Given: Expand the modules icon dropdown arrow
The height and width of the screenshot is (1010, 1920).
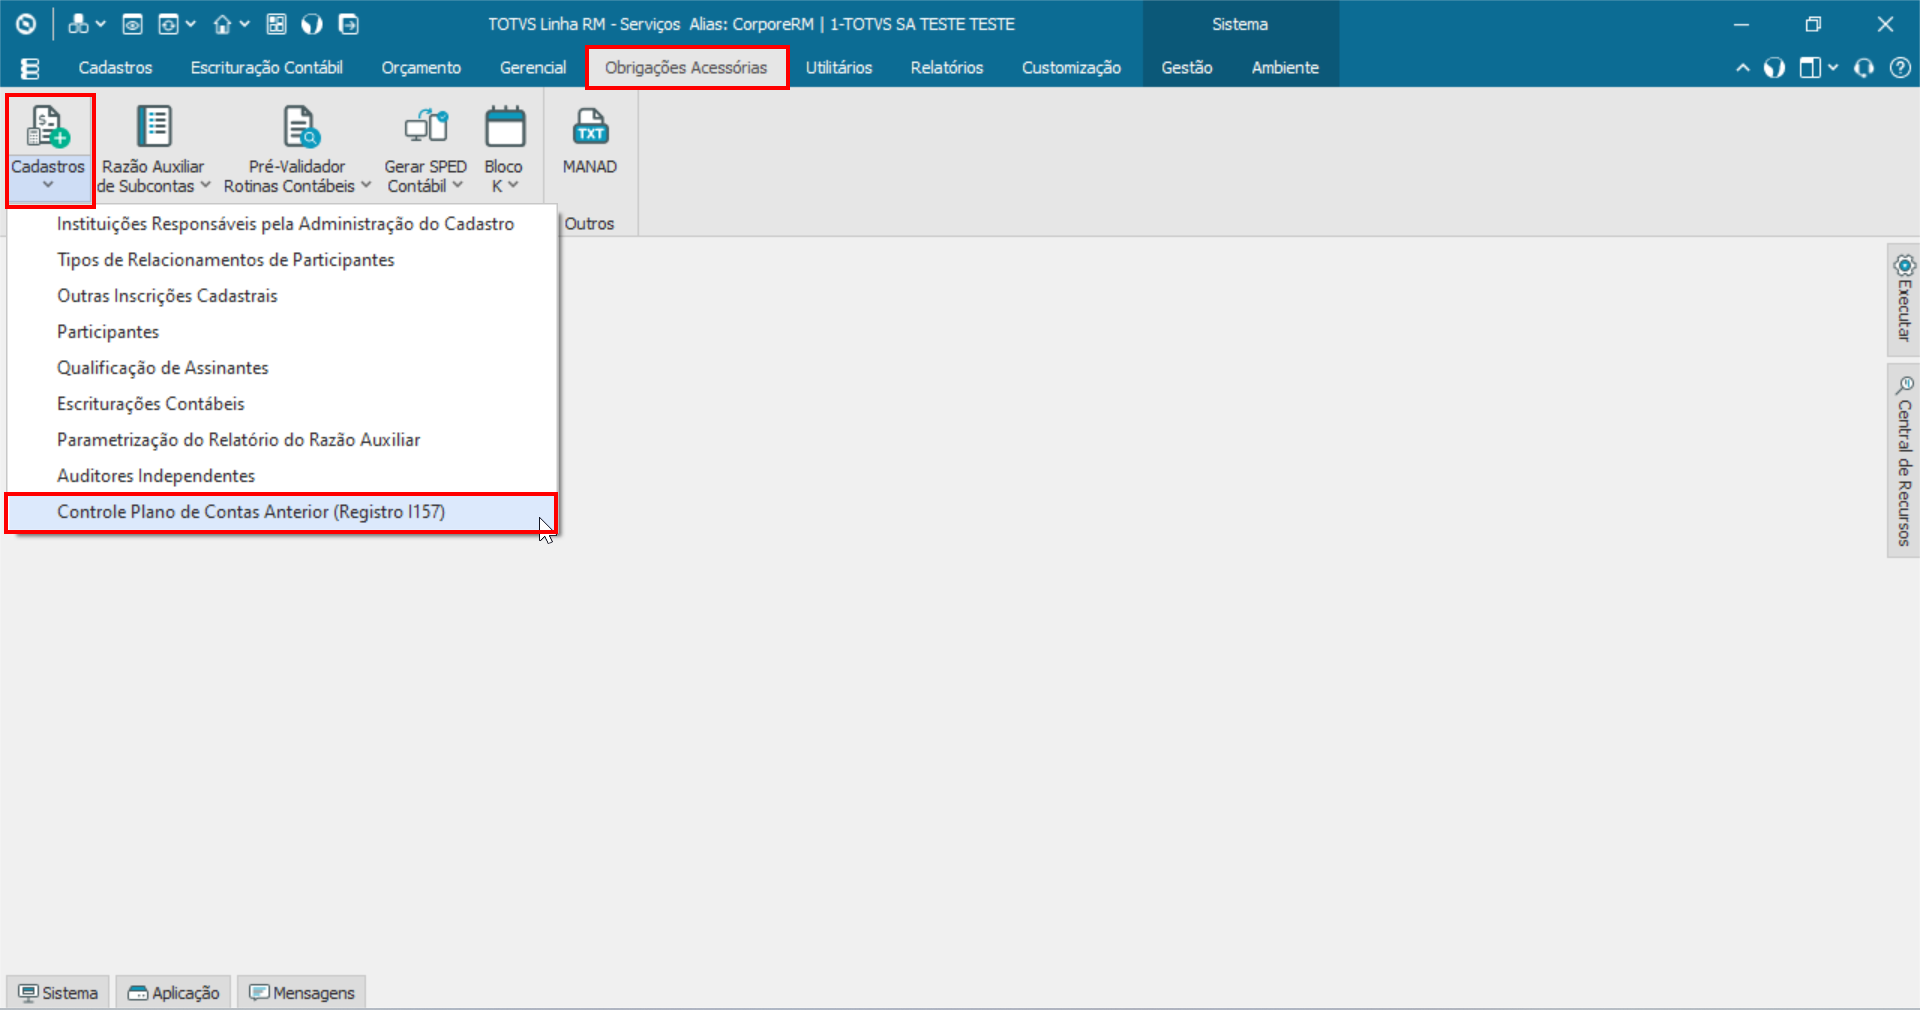Looking at the screenshot, I should coord(100,24).
